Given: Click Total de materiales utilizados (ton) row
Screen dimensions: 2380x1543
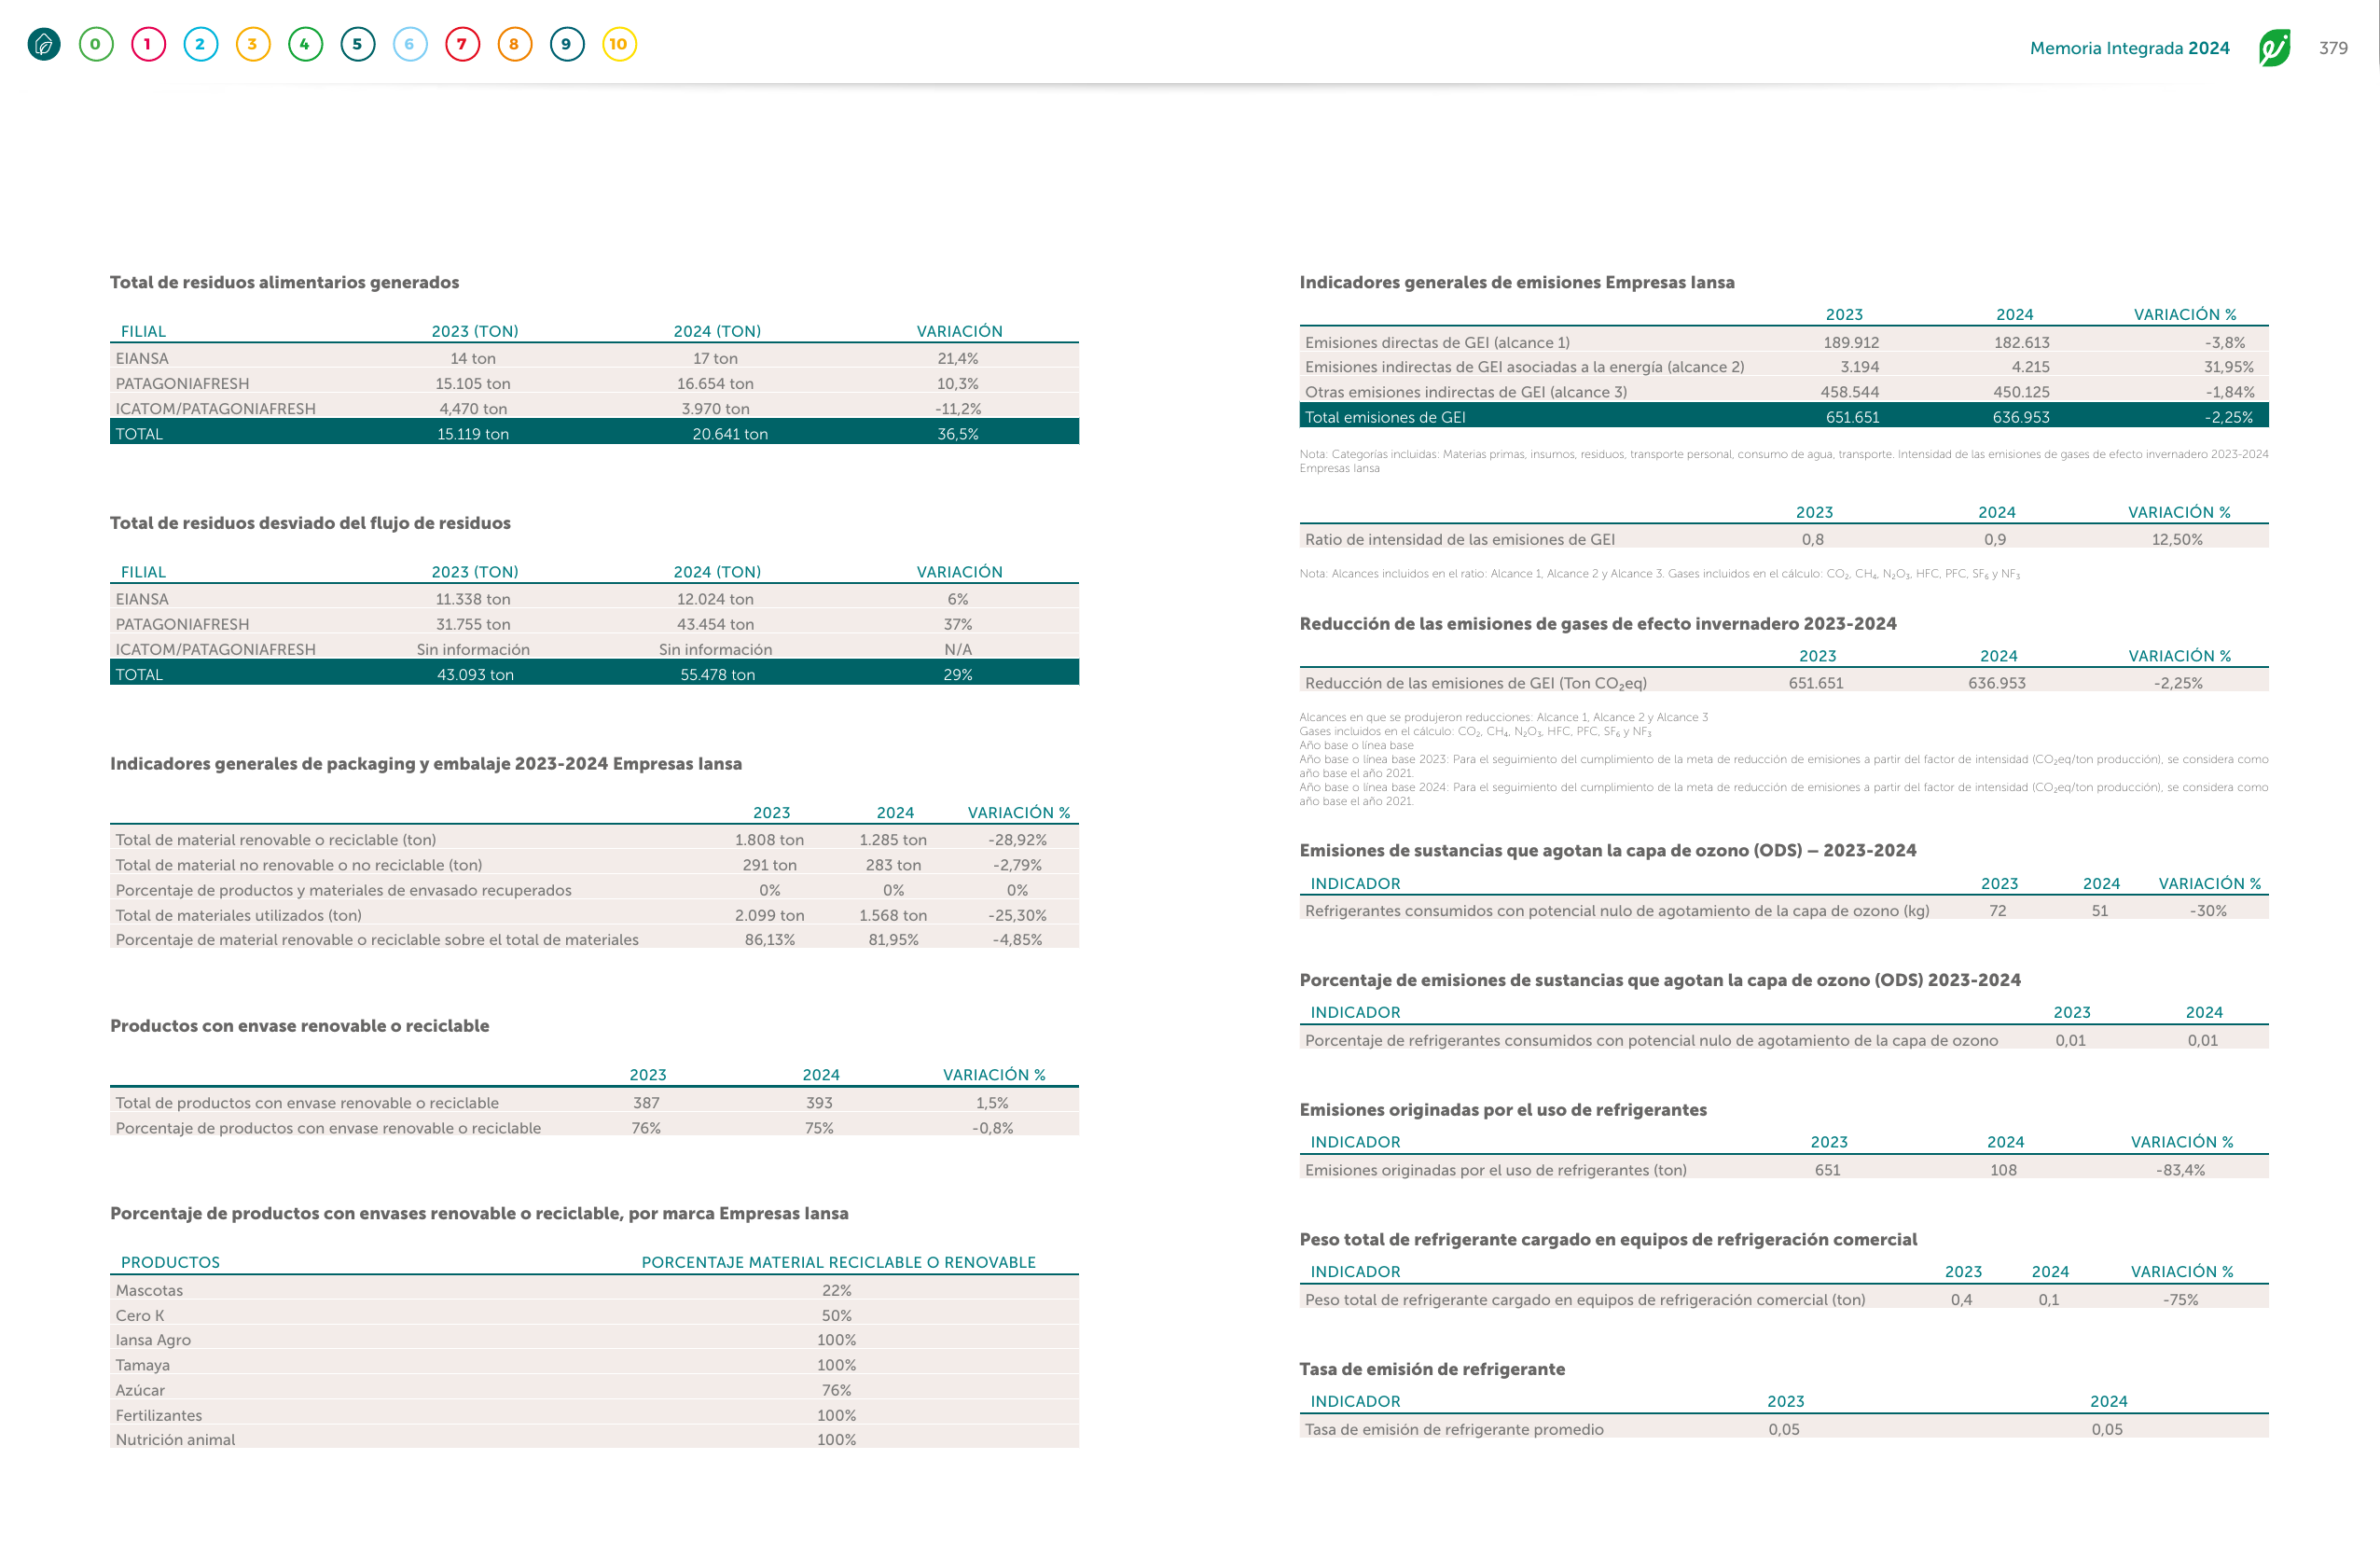Looking at the screenshot, I should (594, 915).
